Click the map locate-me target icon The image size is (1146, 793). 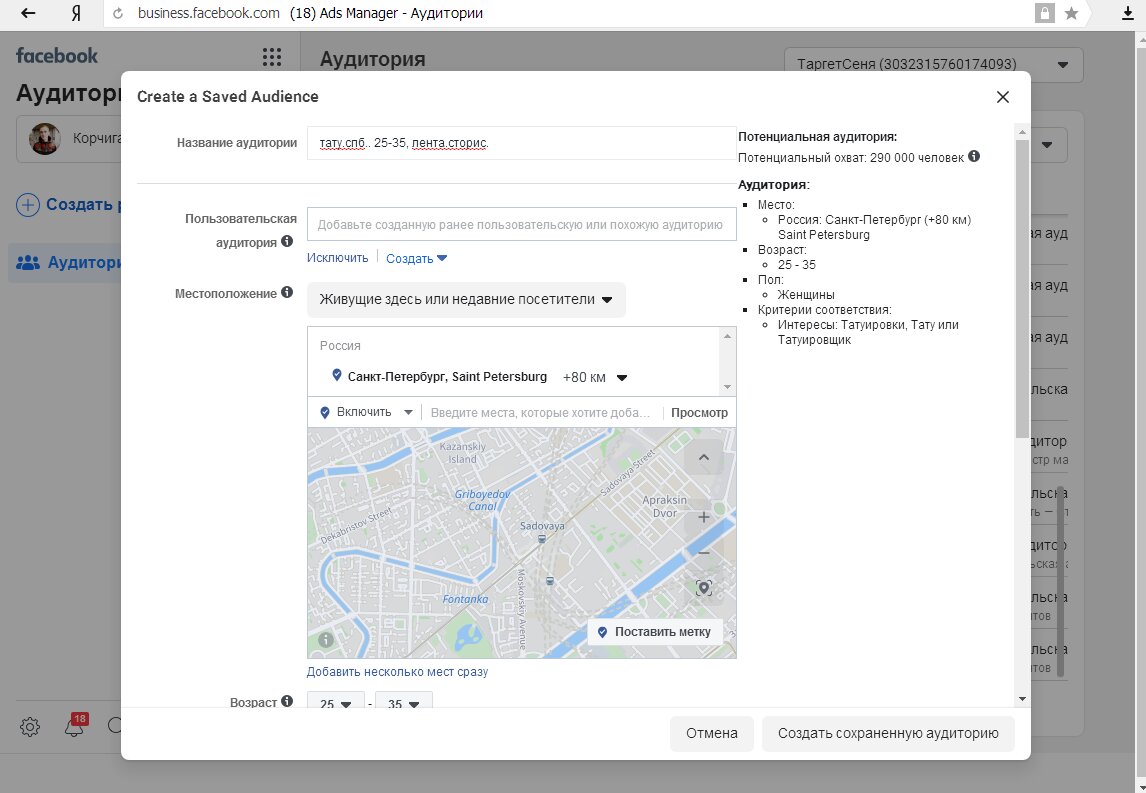[x=704, y=588]
